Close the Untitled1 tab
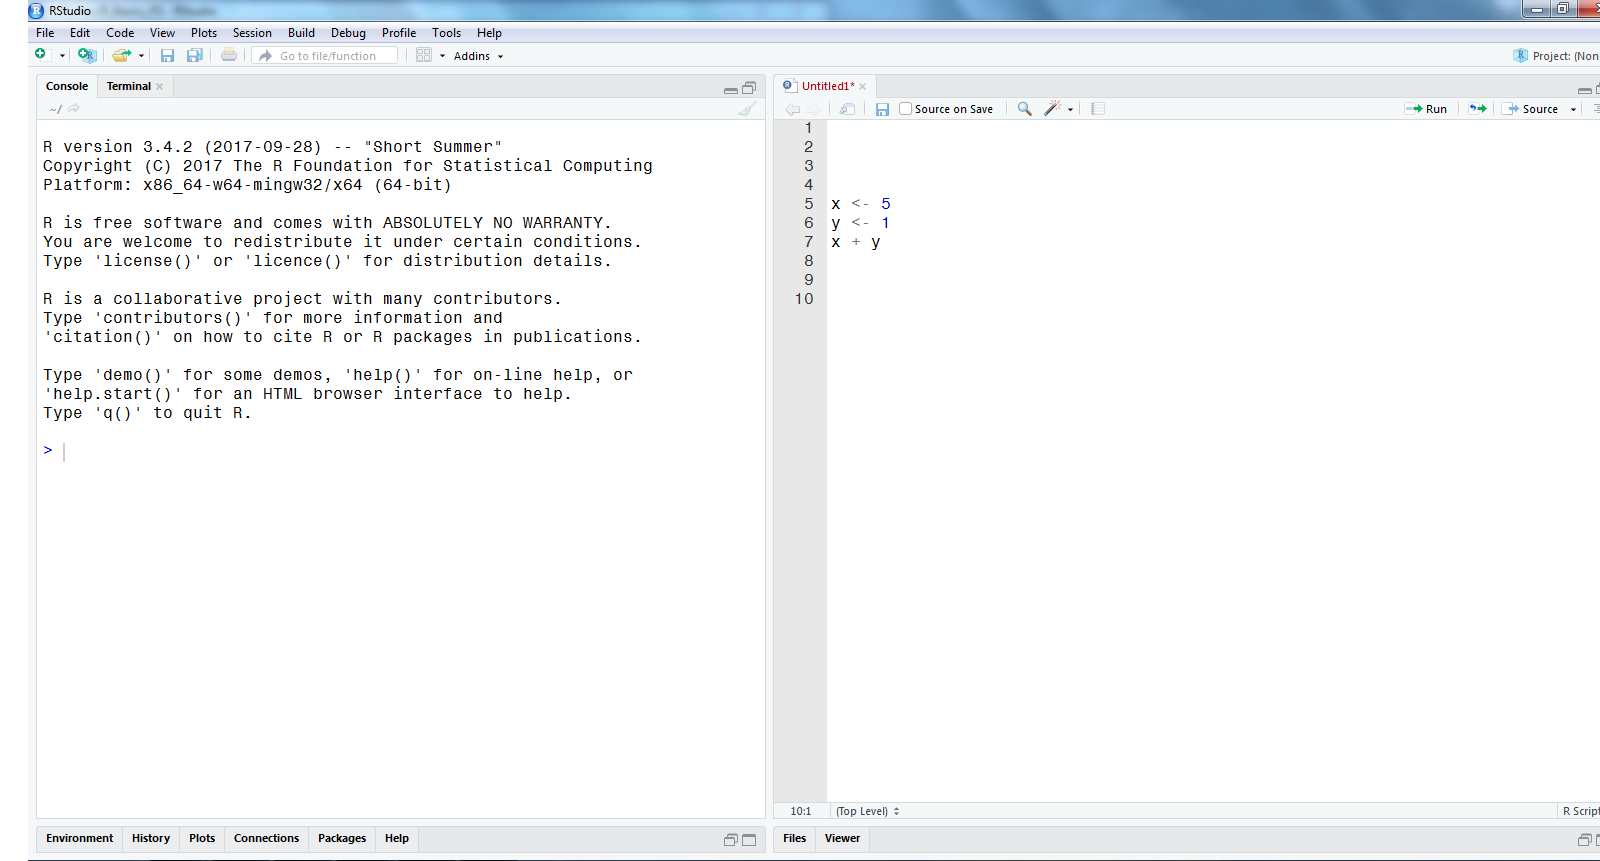The width and height of the screenshot is (1600, 861). pyautogui.click(x=862, y=87)
